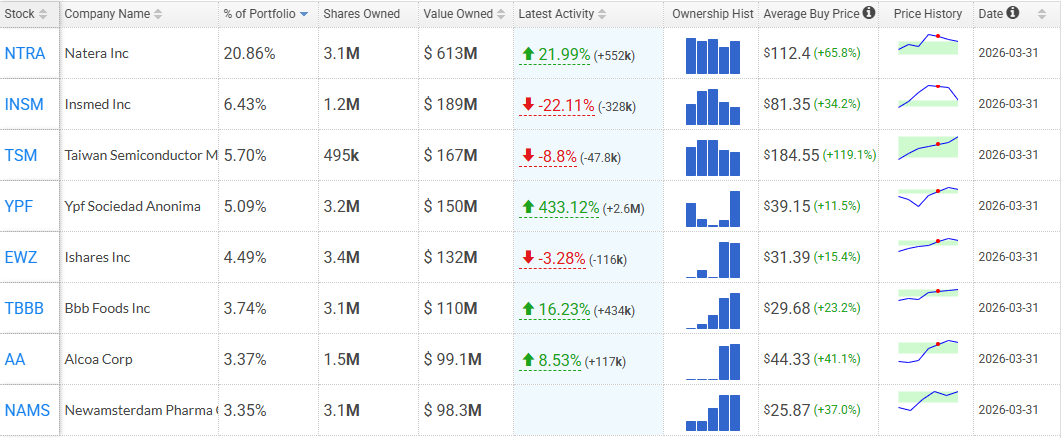Click Natera Inc company name

96,54
